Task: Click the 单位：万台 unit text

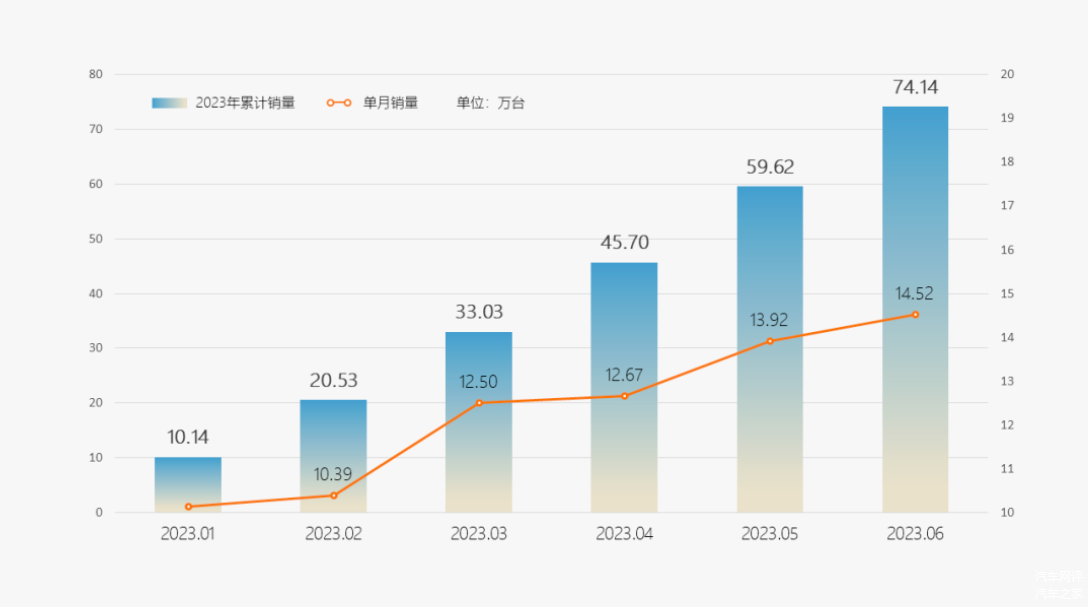Action: [x=490, y=102]
